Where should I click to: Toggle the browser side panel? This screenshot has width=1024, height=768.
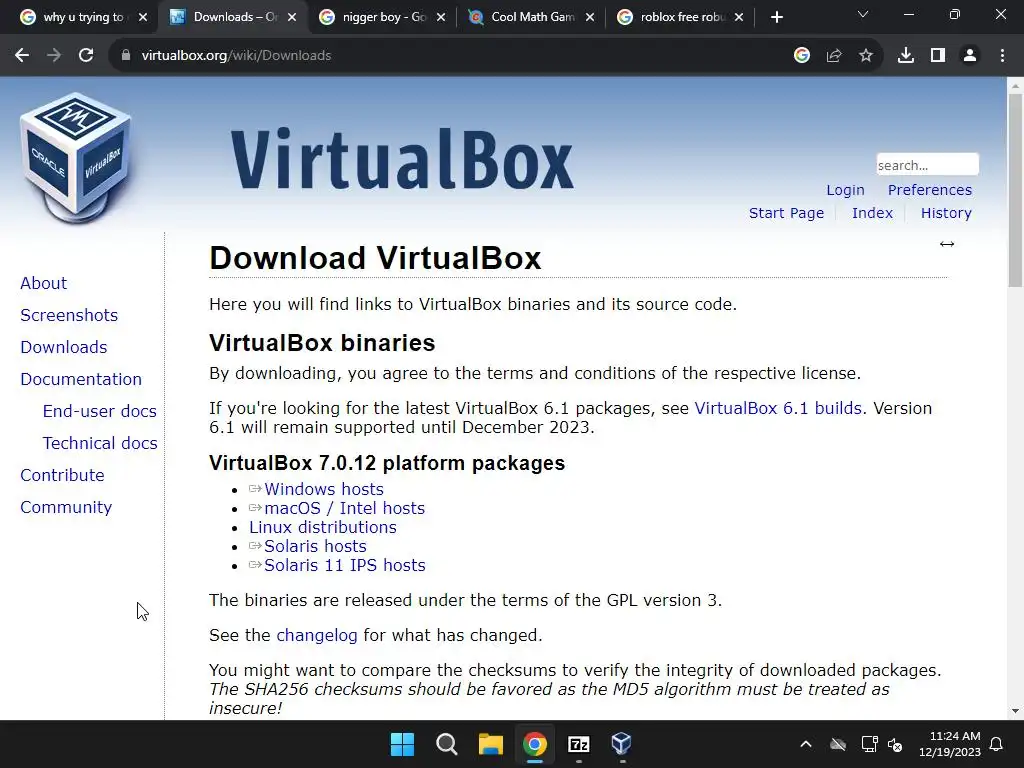coord(938,56)
